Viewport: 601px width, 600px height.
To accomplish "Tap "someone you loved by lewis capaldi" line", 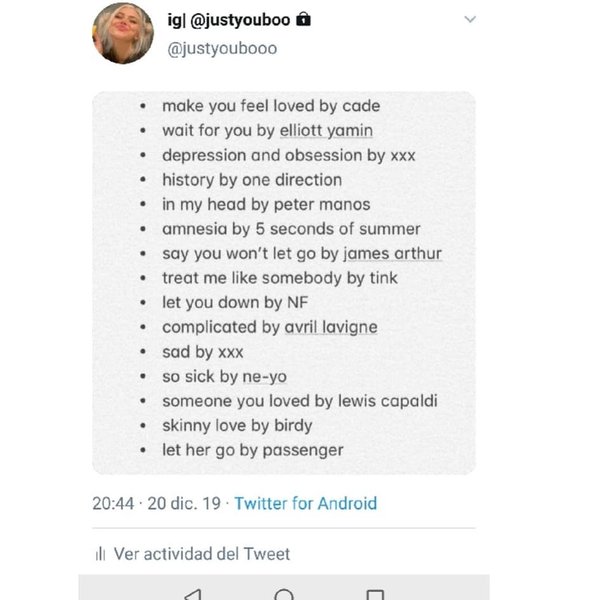I will click(x=300, y=401).
